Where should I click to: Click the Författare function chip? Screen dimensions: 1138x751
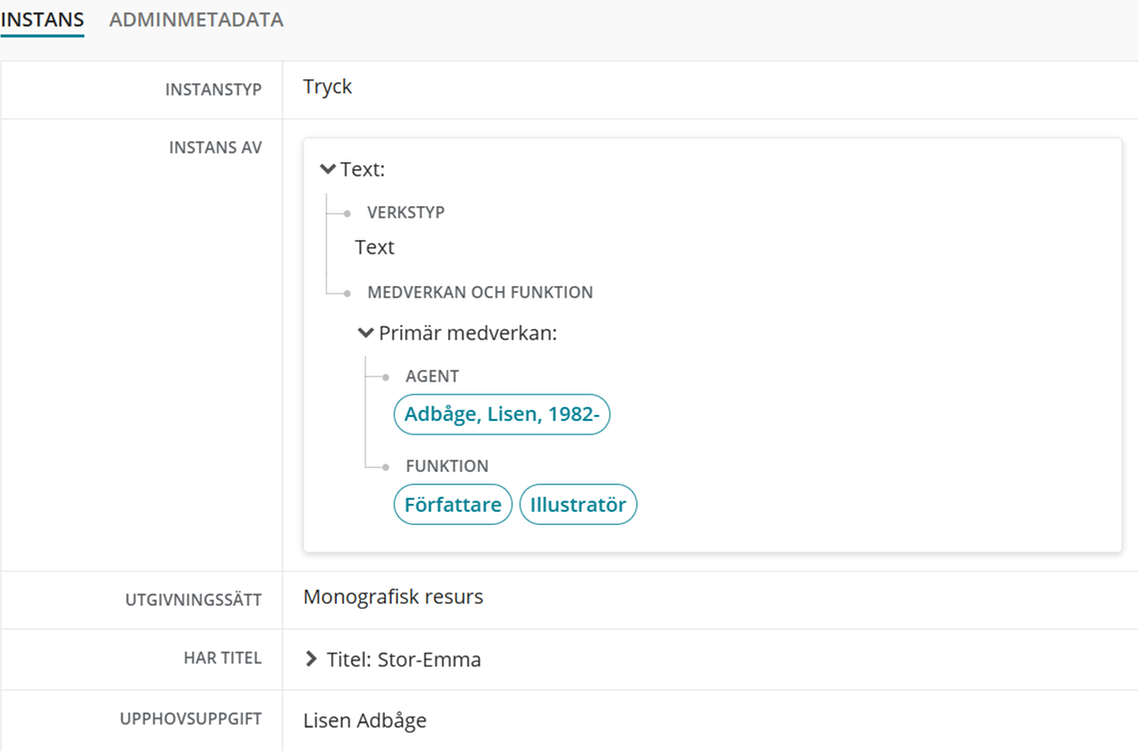pos(453,505)
